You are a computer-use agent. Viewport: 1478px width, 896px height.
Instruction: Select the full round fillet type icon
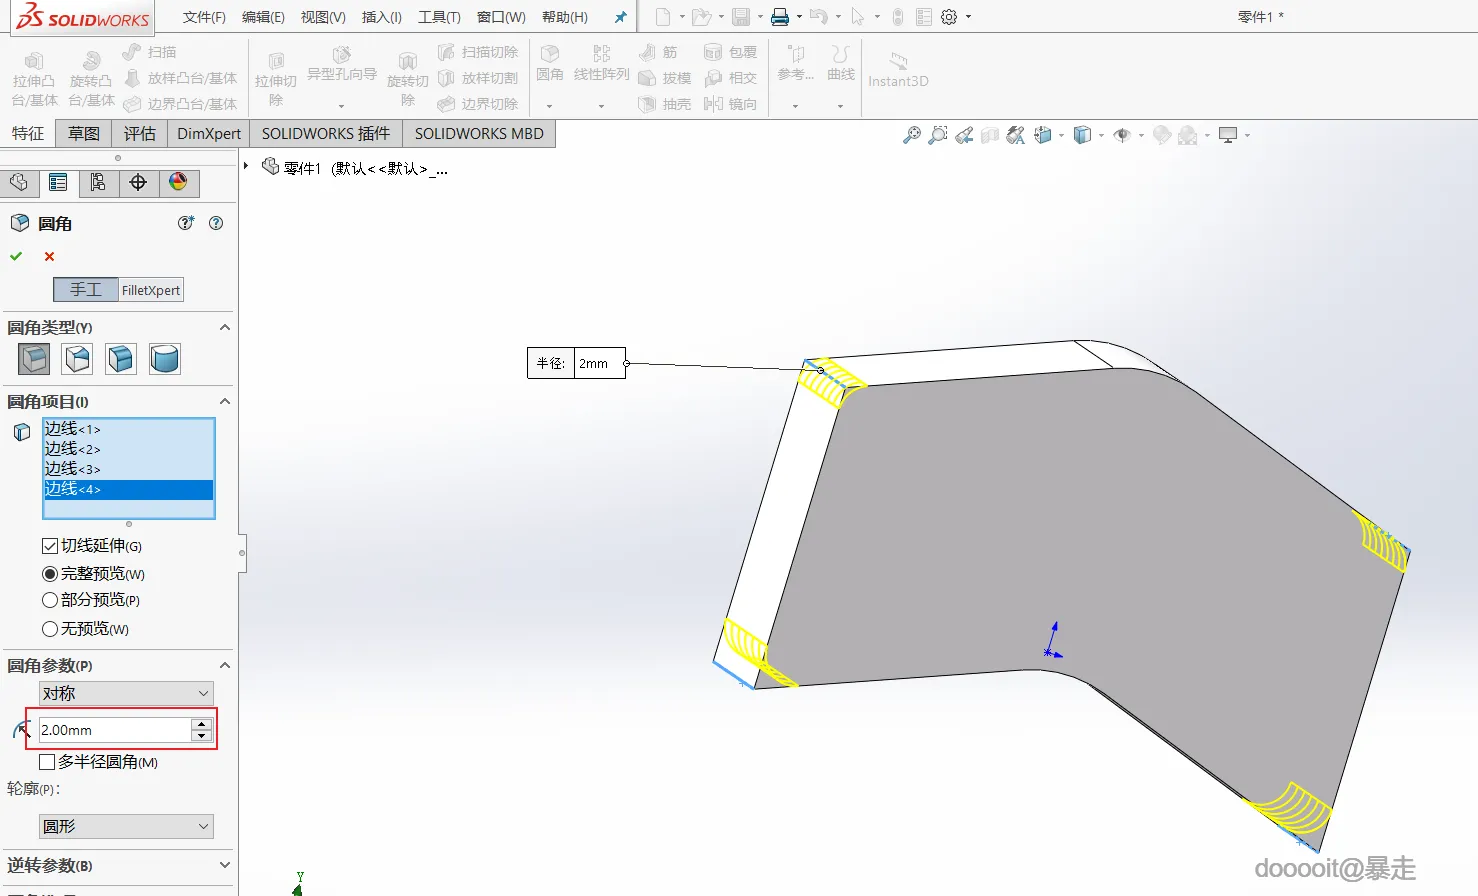coord(165,358)
